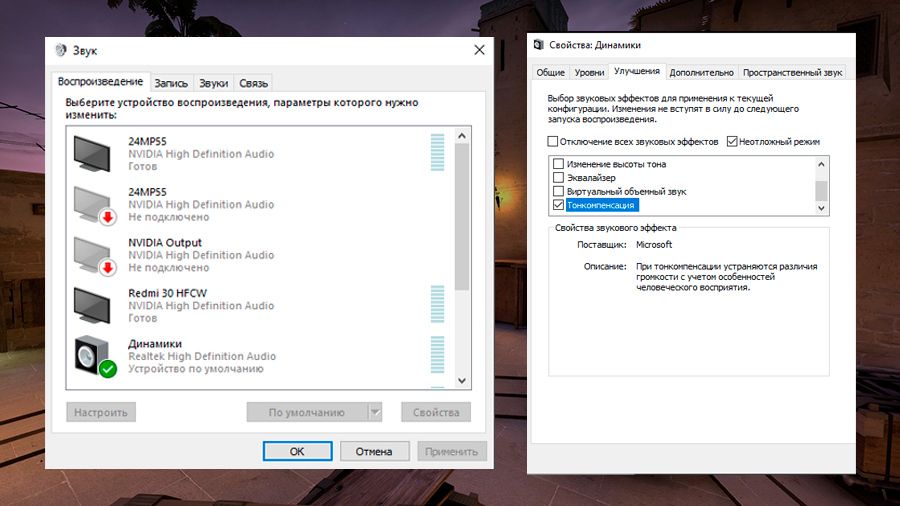Image resolution: width=900 pixels, height=506 pixels.
Task: Select the first 24MP55 monitor device icon
Action: 94,153
